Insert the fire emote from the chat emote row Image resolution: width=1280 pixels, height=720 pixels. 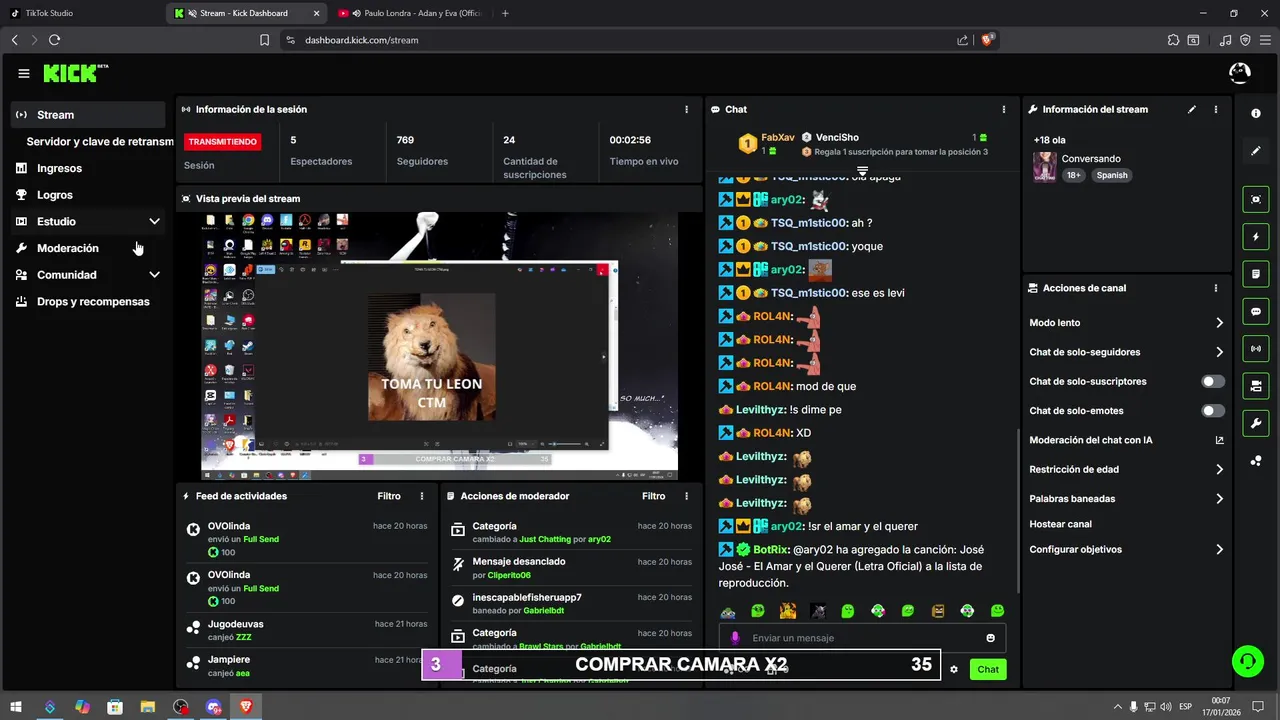click(788, 611)
